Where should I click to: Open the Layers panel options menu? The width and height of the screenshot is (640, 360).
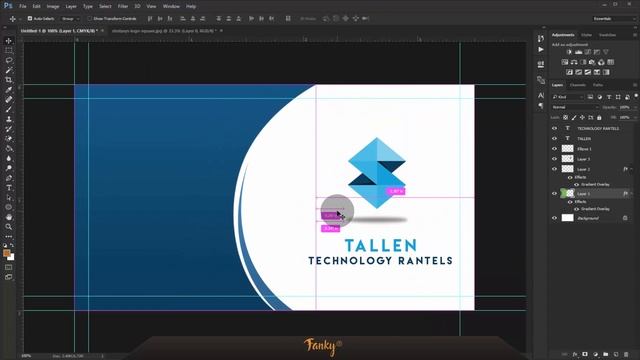tap(634, 85)
